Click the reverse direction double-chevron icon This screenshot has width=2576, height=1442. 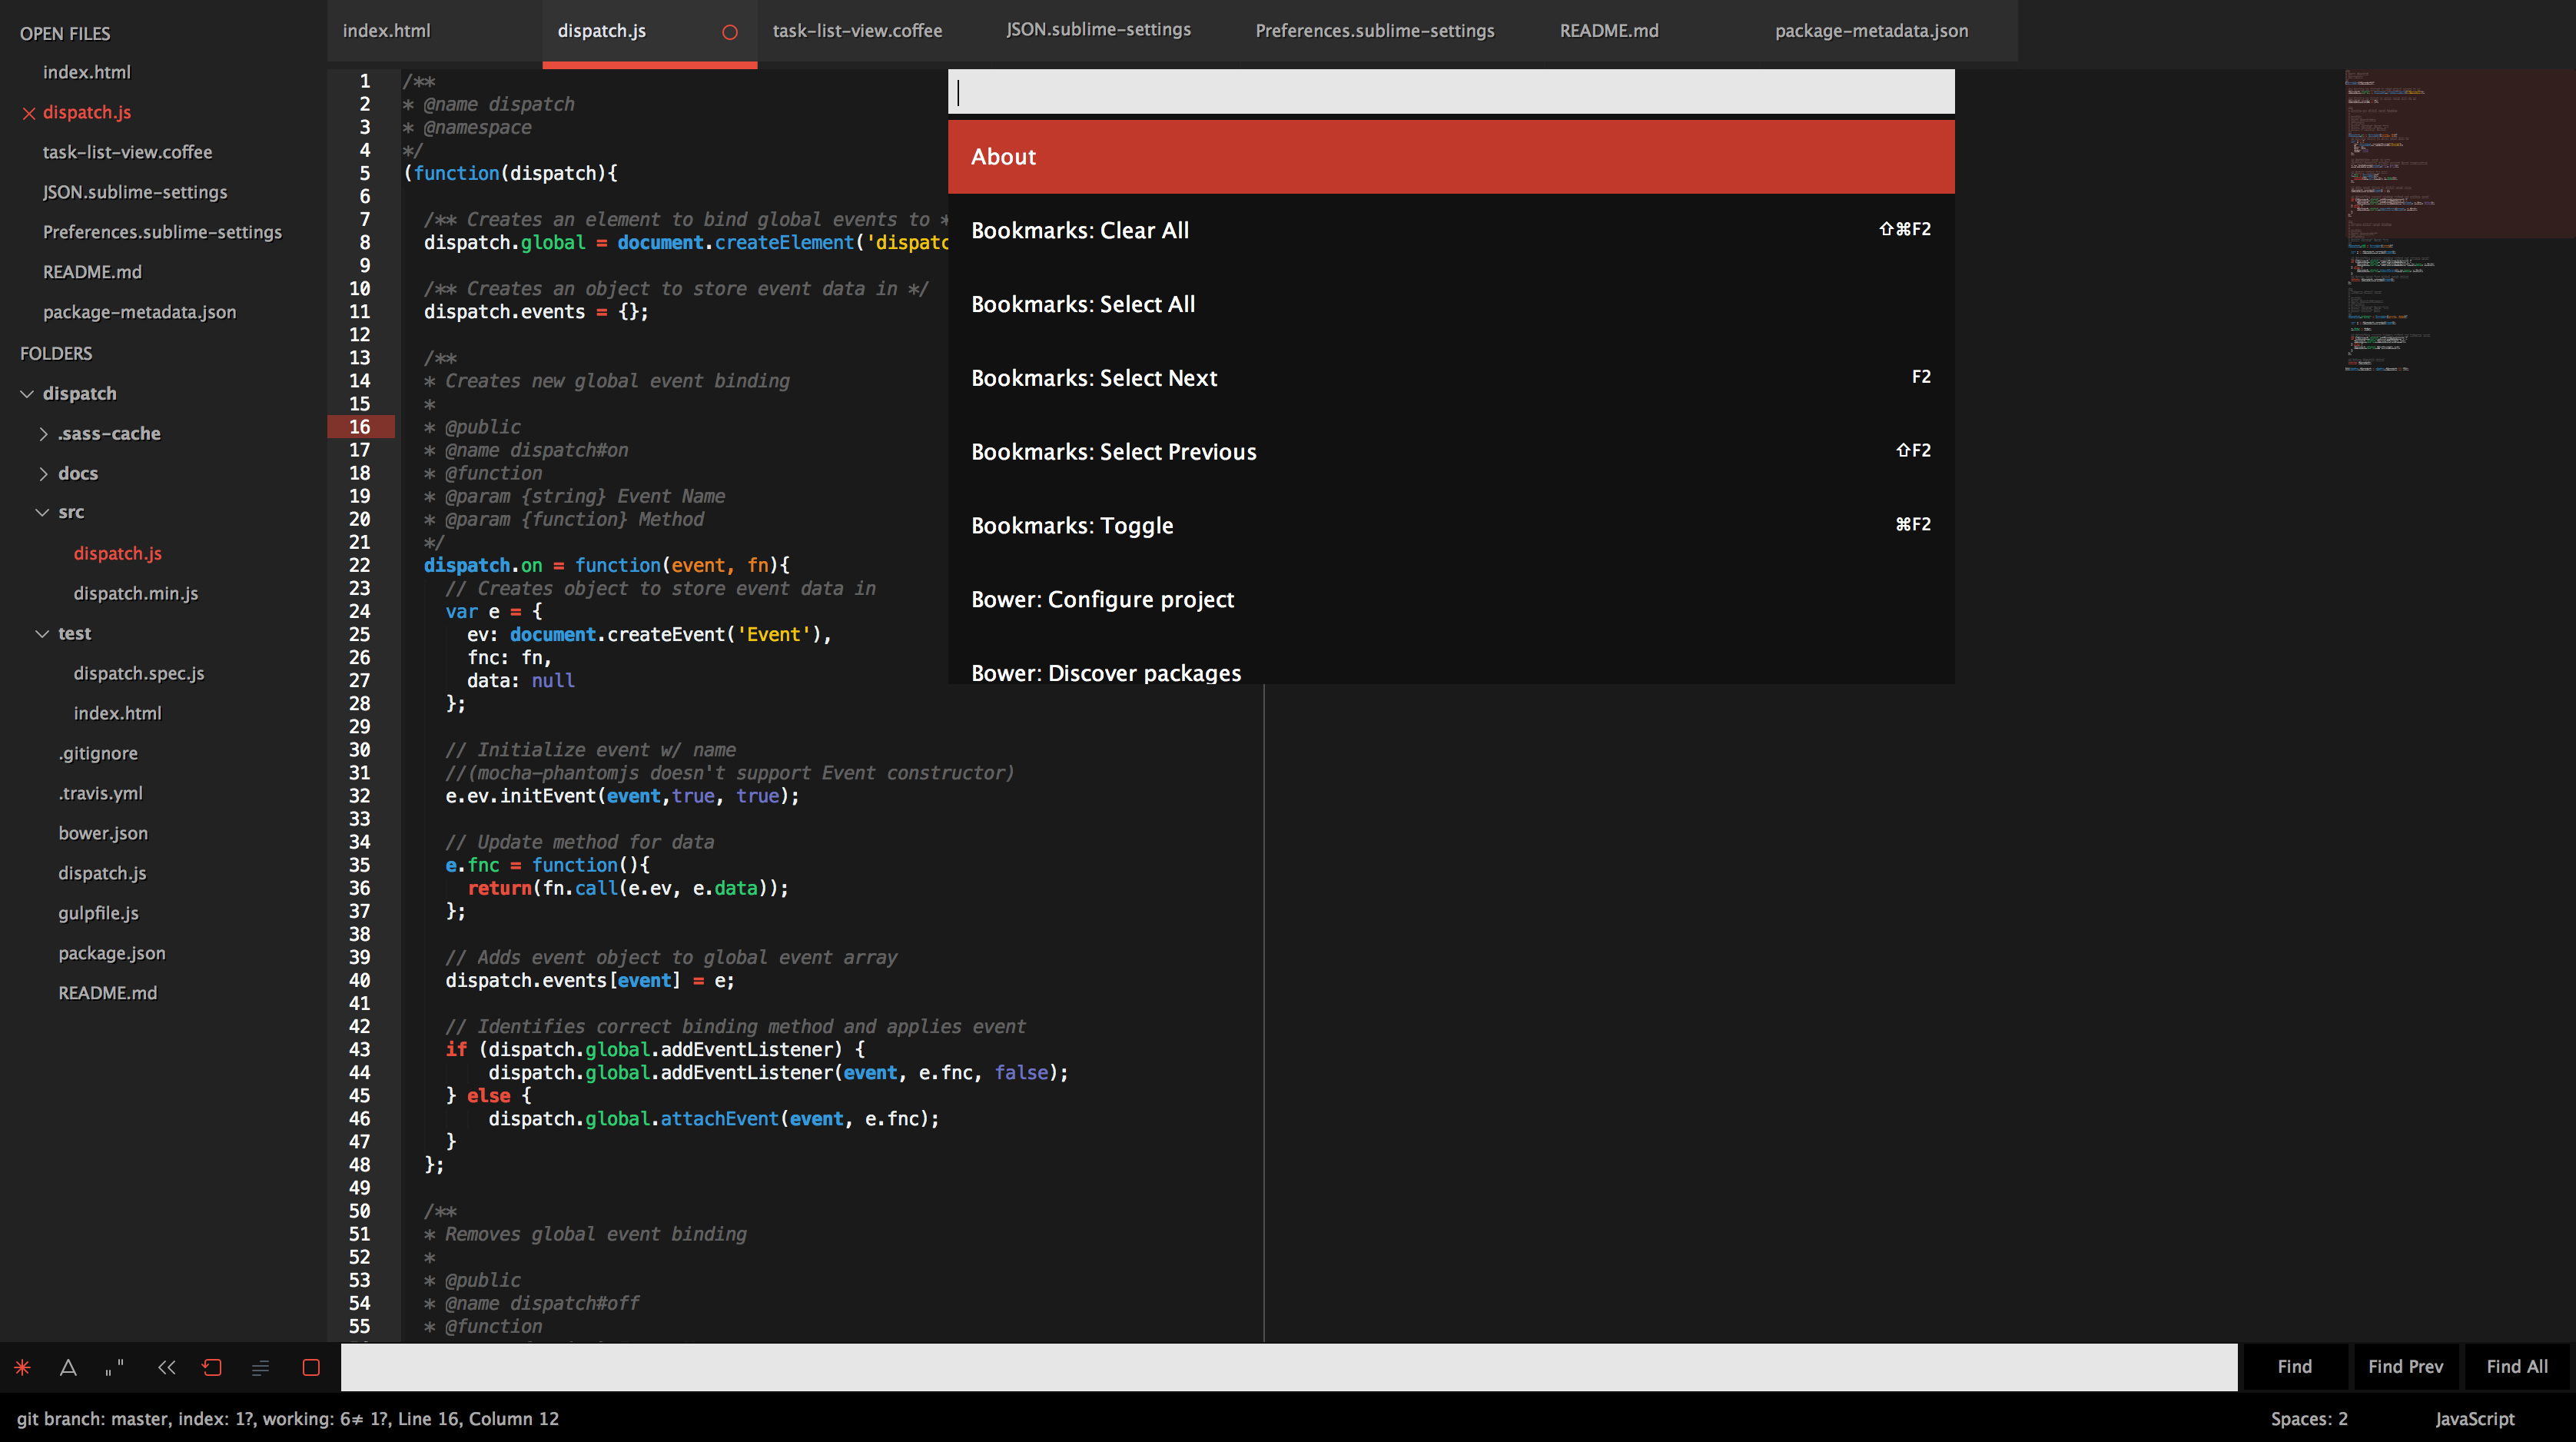[x=166, y=1367]
